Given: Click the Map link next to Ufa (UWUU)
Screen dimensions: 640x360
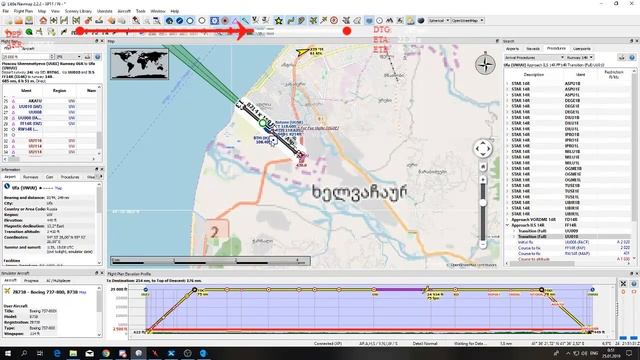Looking at the screenshot, I should pyautogui.click(x=58, y=188).
